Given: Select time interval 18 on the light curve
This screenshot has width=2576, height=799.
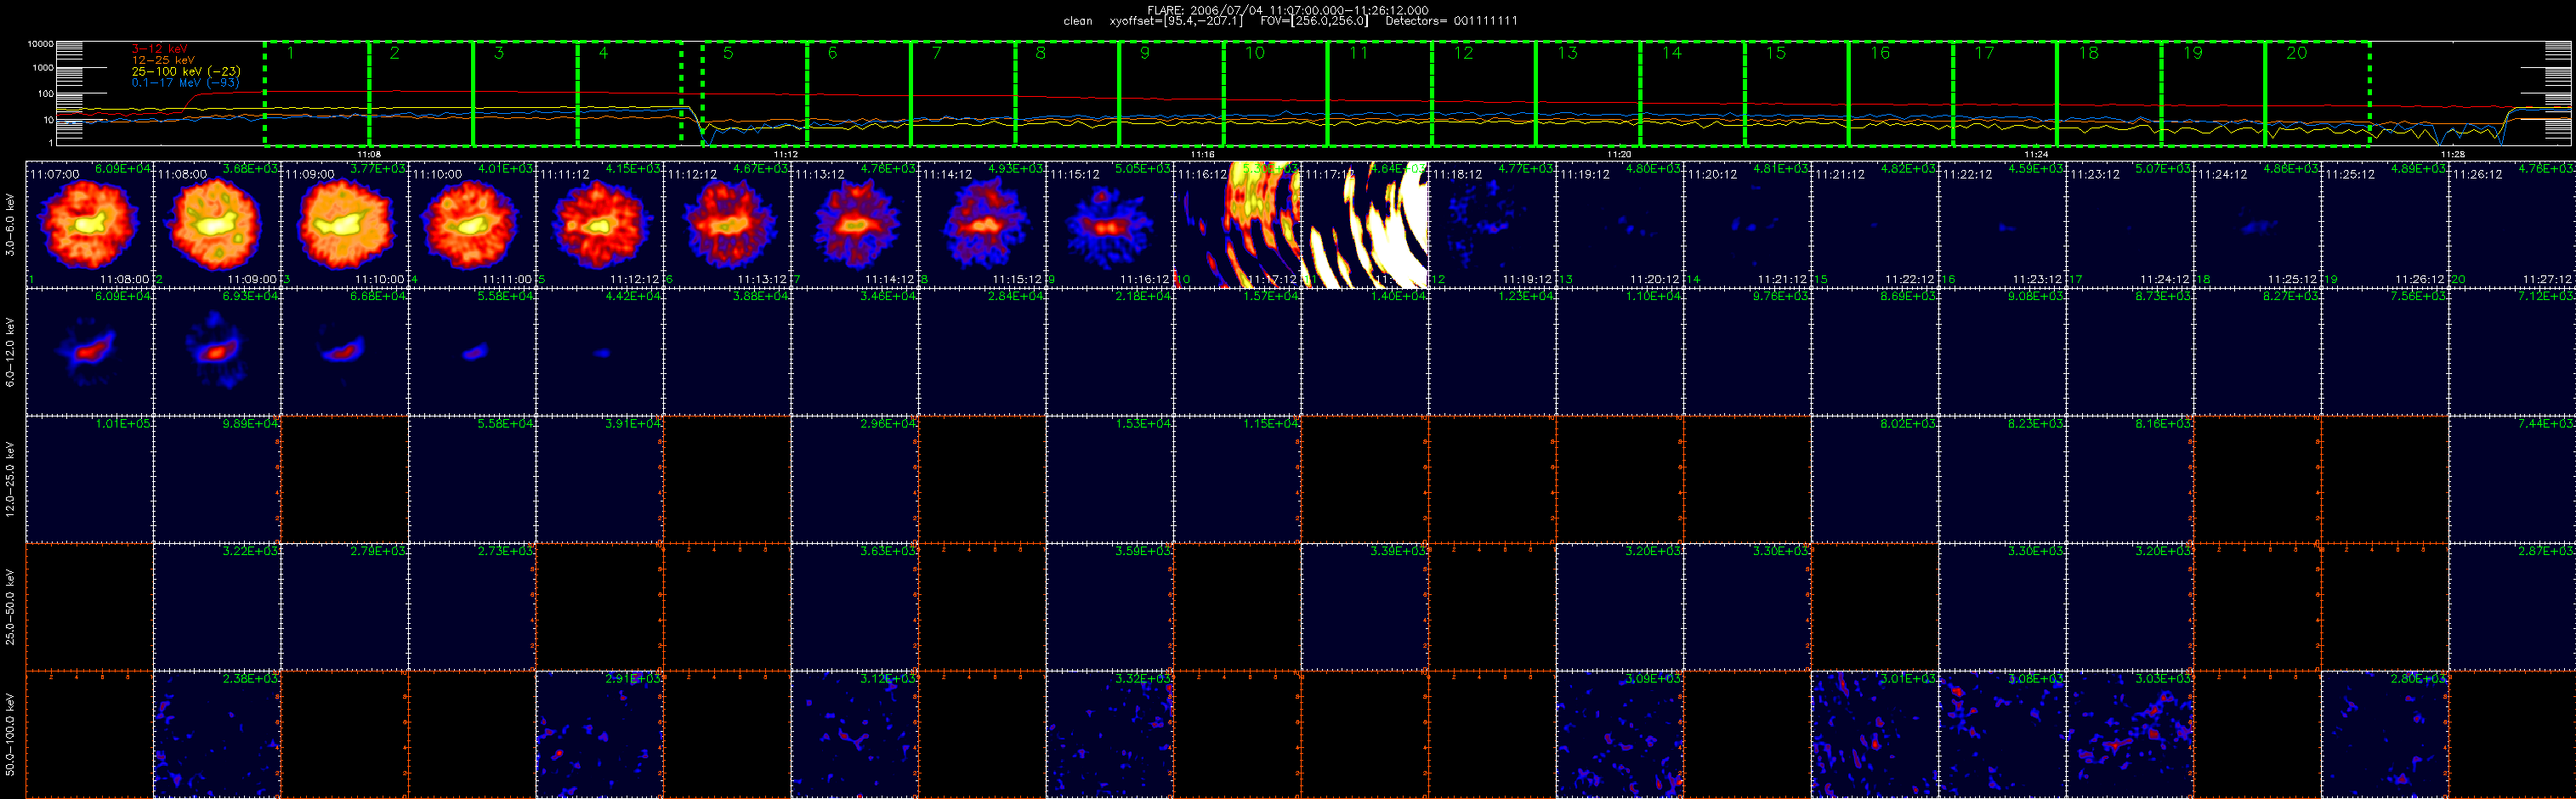Looking at the screenshot, I should click(x=2109, y=93).
